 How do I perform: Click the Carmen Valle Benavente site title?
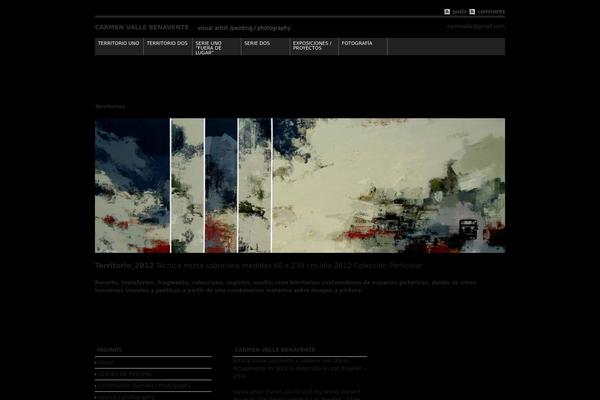click(142, 28)
